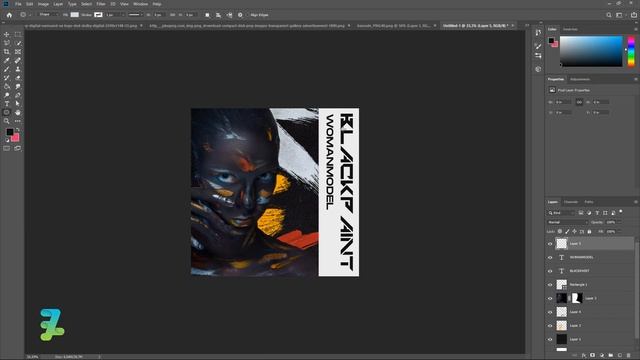Switch to the Swatches tab
The image size is (640, 360).
(x=570, y=29)
